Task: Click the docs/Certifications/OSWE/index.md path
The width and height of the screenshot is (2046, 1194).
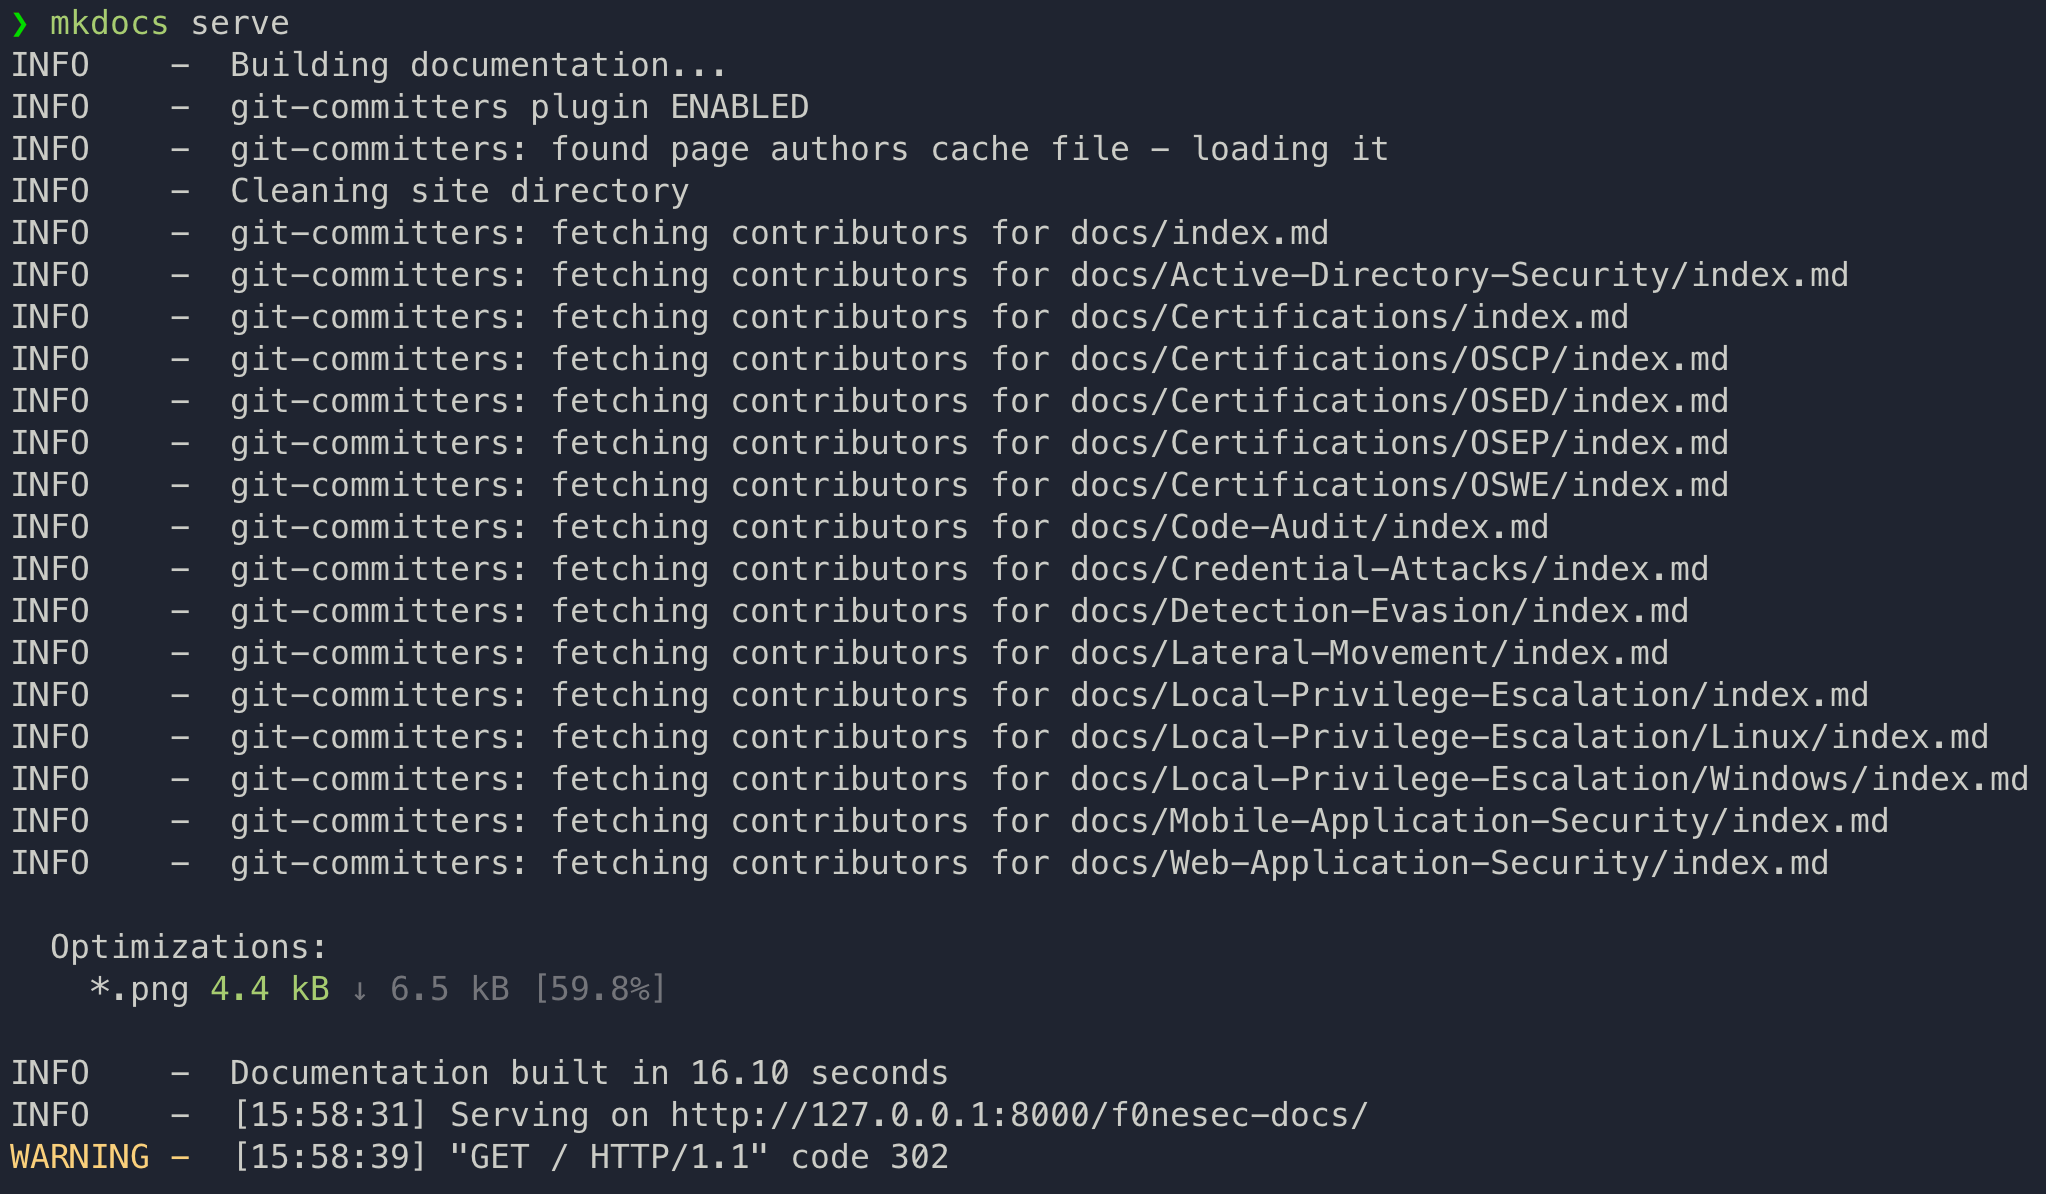Action: click(1399, 485)
